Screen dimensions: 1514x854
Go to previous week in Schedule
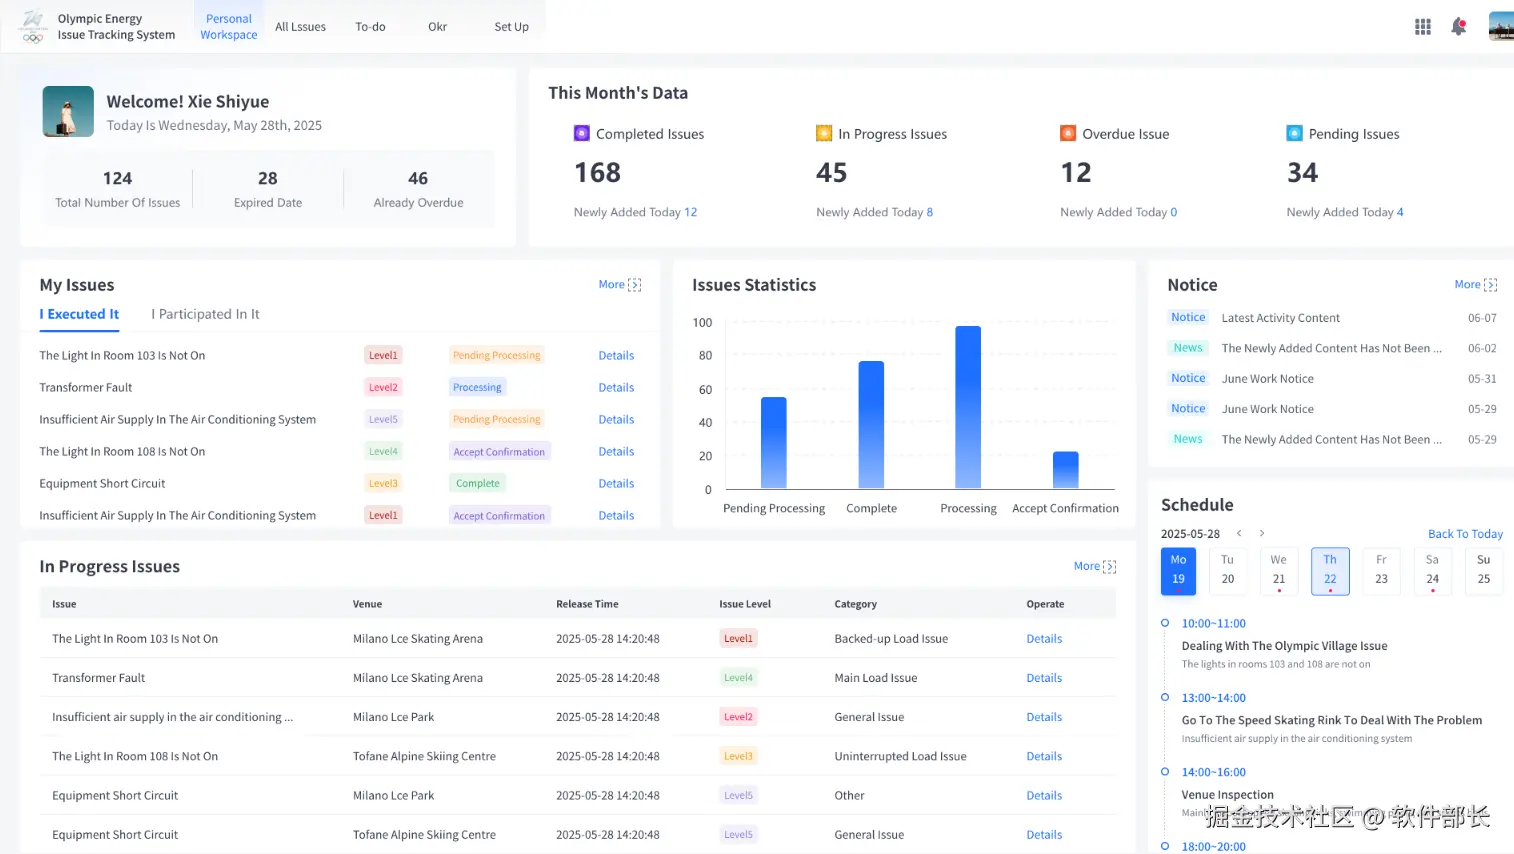click(x=1239, y=533)
